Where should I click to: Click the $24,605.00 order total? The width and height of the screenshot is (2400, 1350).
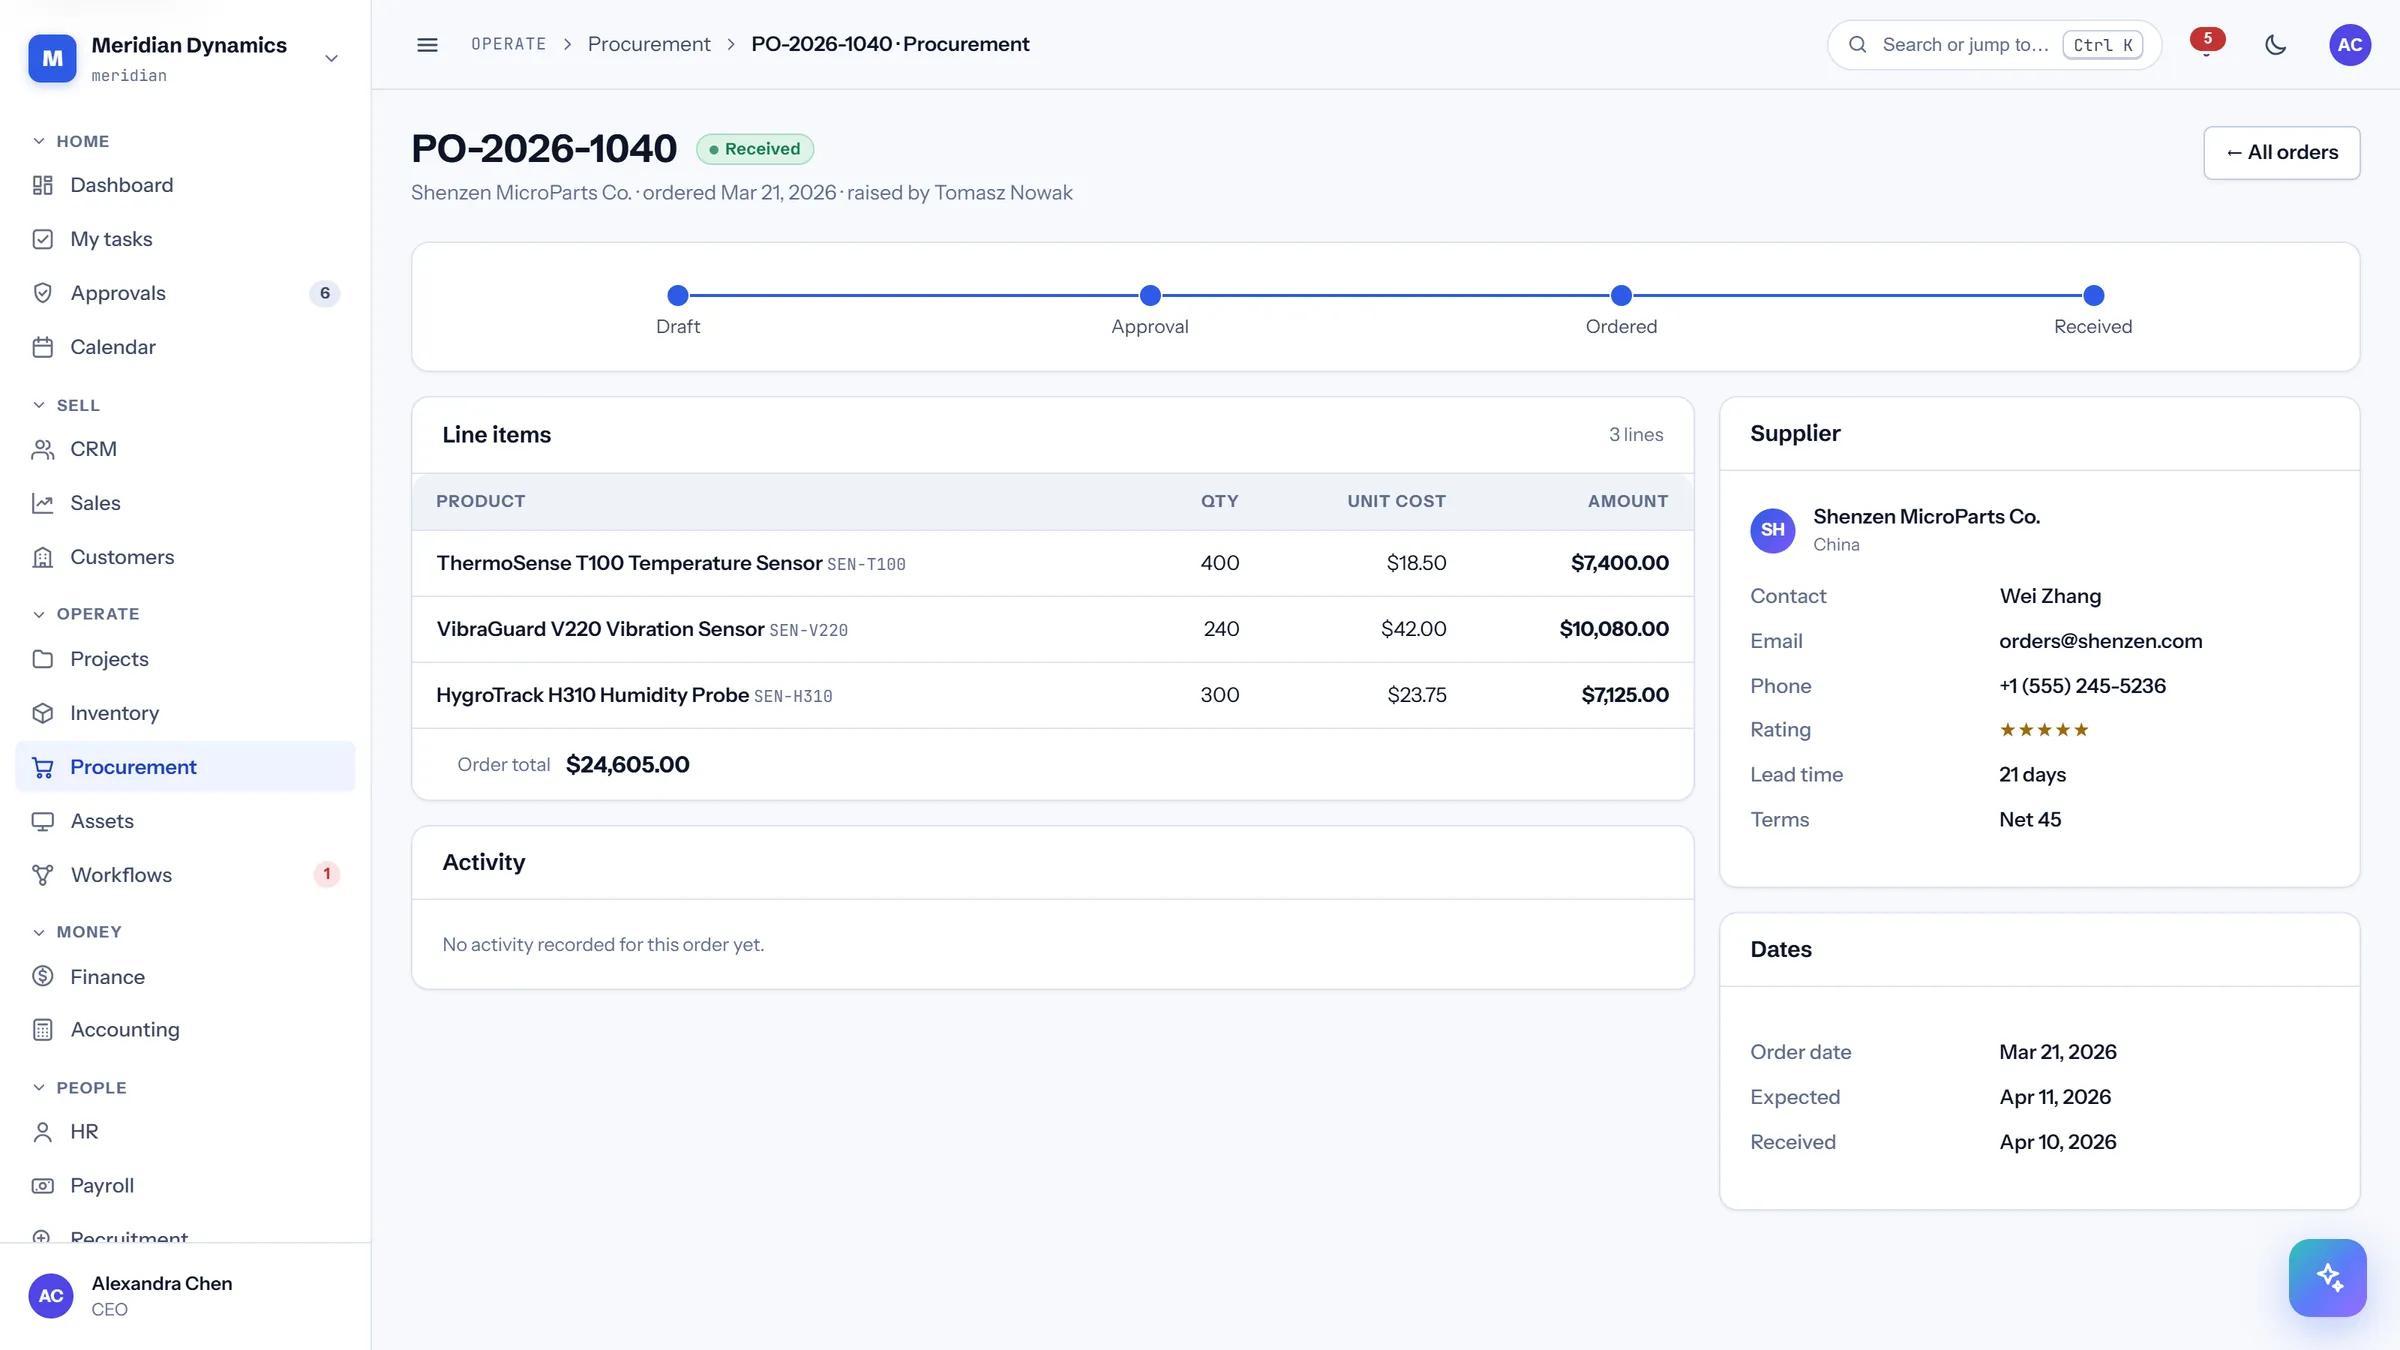627,765
